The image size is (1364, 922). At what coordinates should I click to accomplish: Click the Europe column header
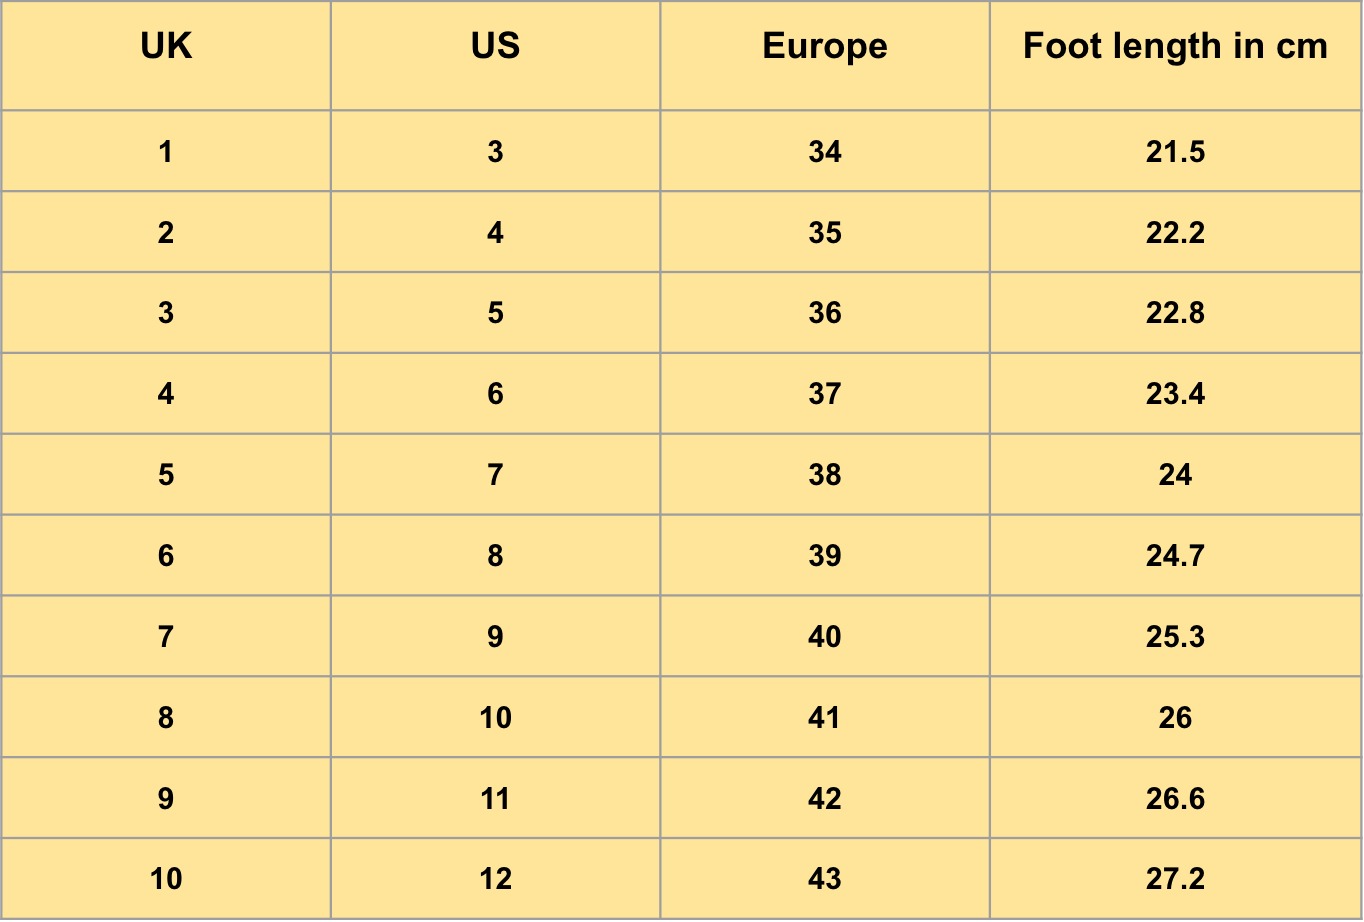pyautogui.click(x=824, y=47)
